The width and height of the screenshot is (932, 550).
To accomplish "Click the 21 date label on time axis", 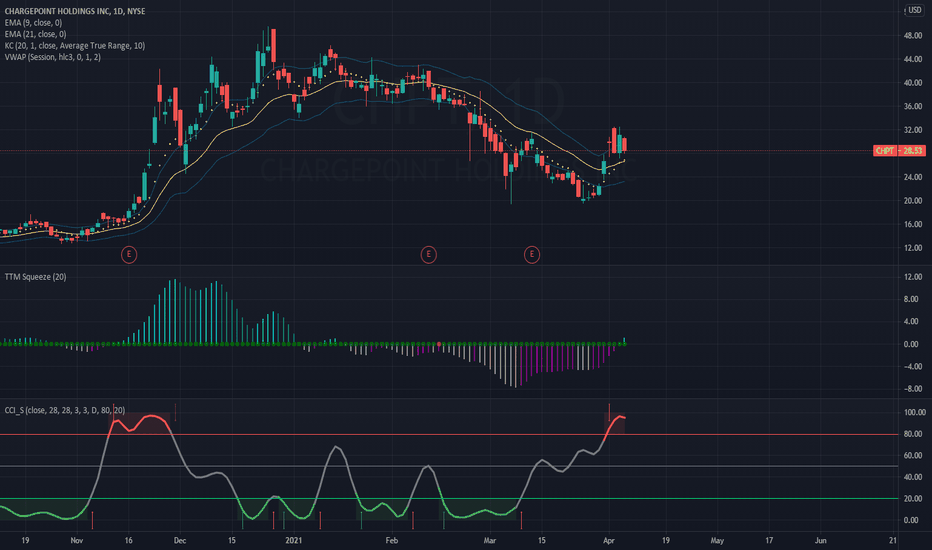I will click(x=893, y=540).
